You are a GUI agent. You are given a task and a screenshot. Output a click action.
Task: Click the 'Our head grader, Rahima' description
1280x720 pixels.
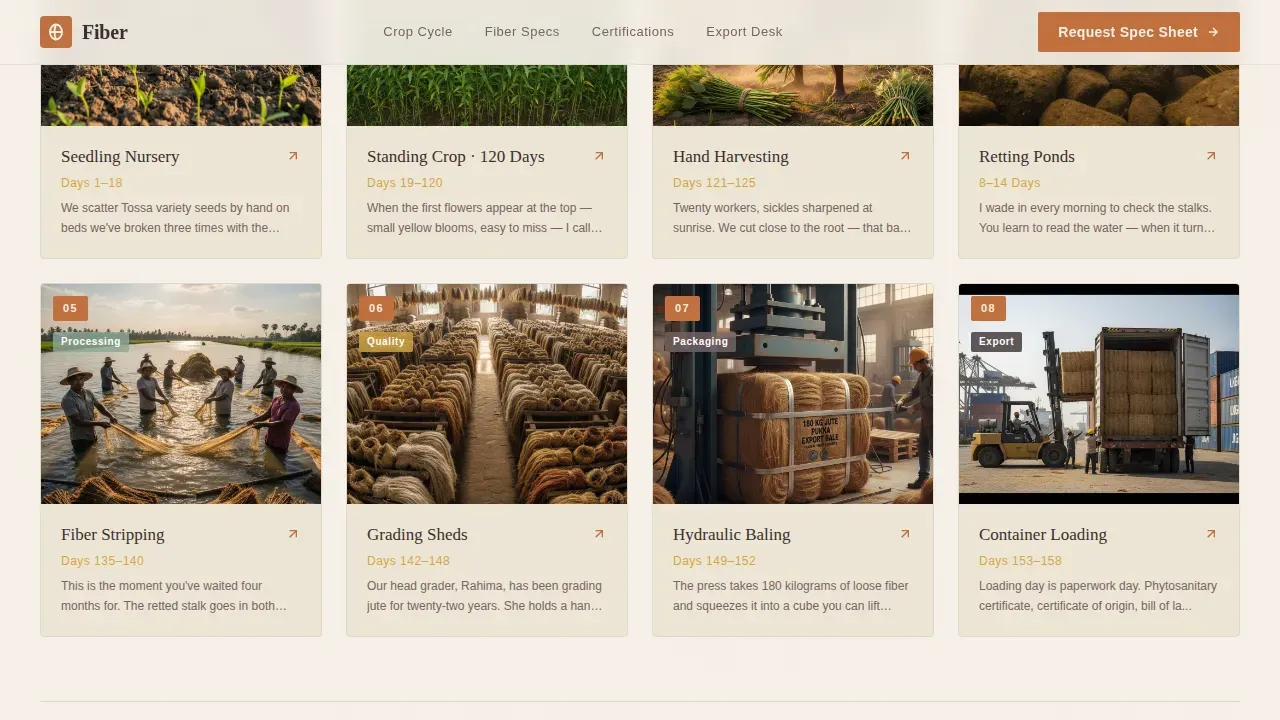click(485, 596)
